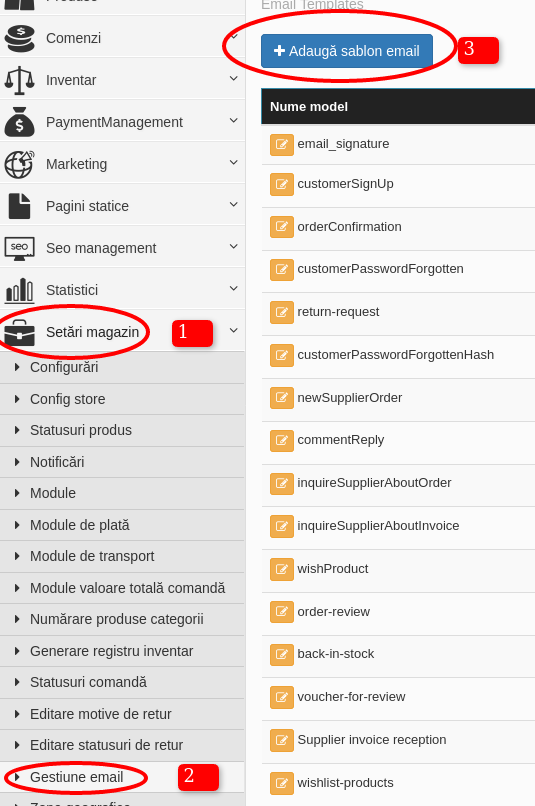Screen dimensions: 535x806
Task: Open Module de plată
Action: click(x=122, y=525)
